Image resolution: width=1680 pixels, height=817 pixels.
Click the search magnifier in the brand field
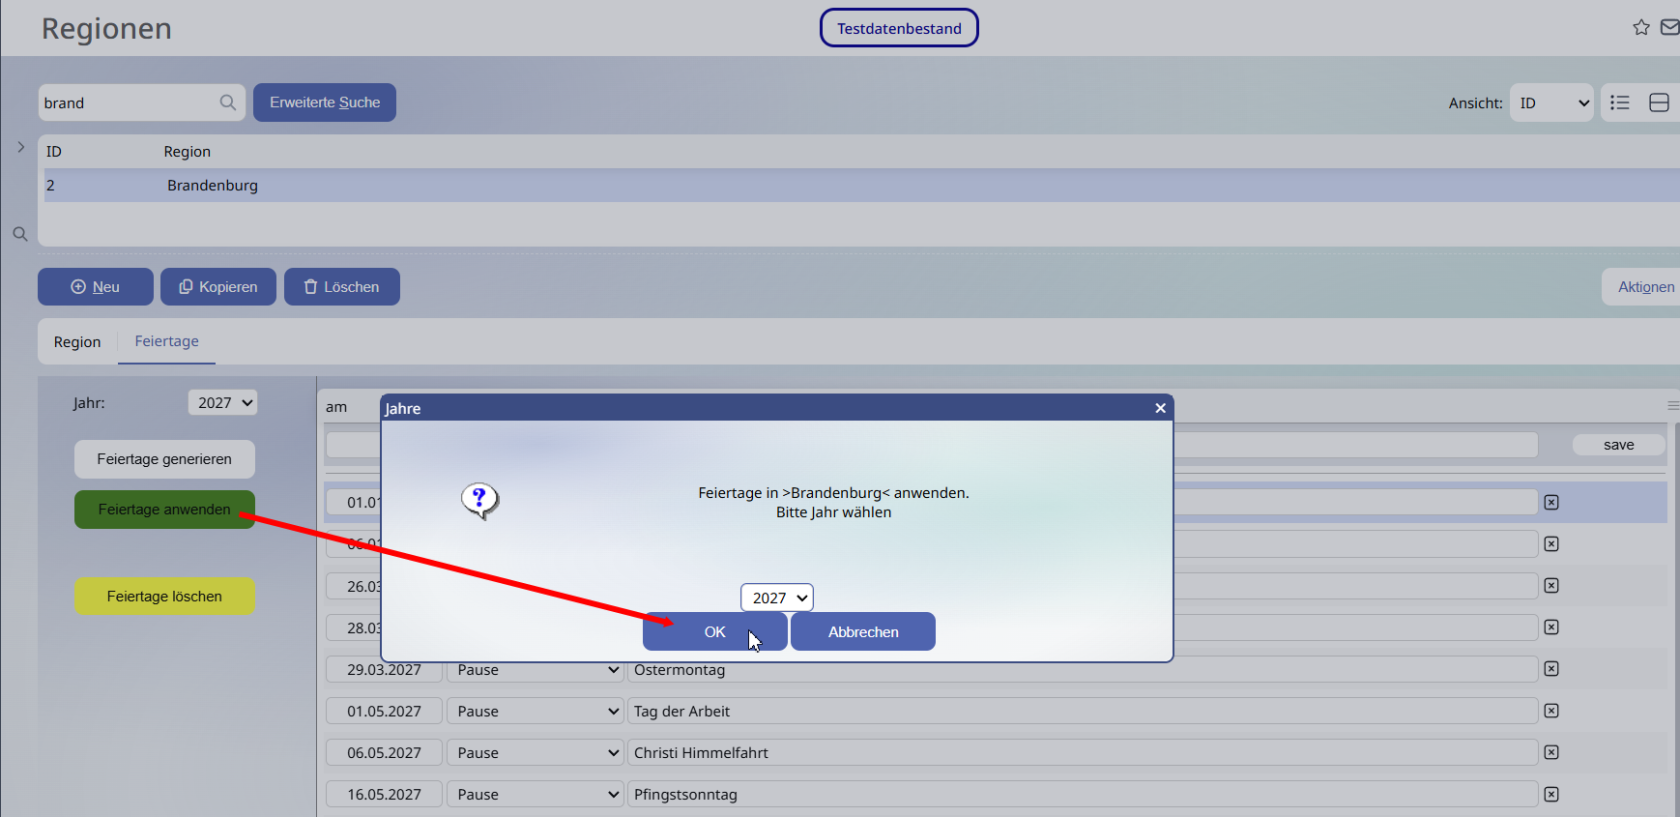click(x=228, y=102)
